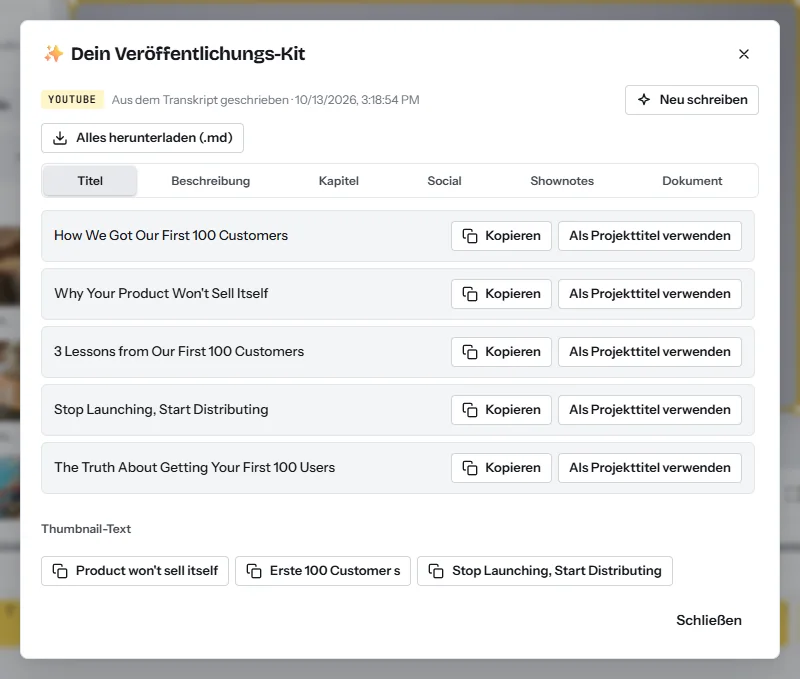Copy The Truth About Getting Your First 100 Users
Image resolution: width=800 pixels, height=679 pixels.
pyautogui.click(x=501, y=468)
